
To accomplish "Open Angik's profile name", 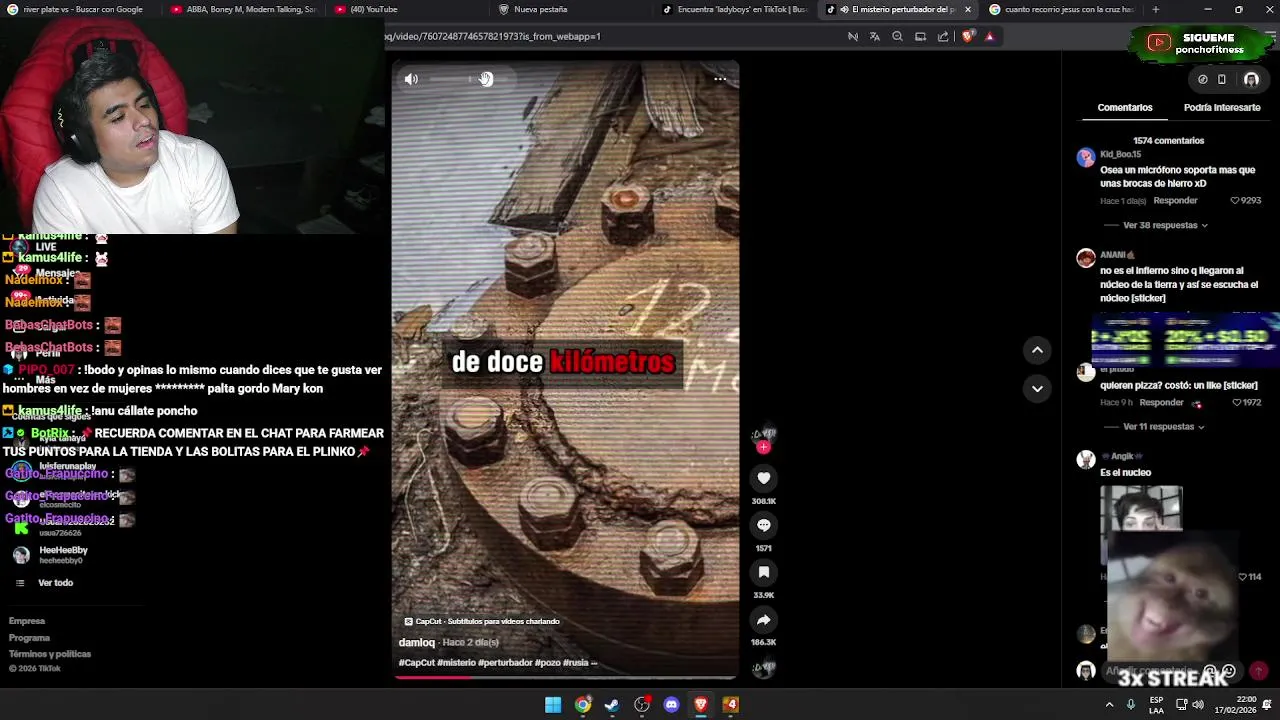I will coord(1120,456).
